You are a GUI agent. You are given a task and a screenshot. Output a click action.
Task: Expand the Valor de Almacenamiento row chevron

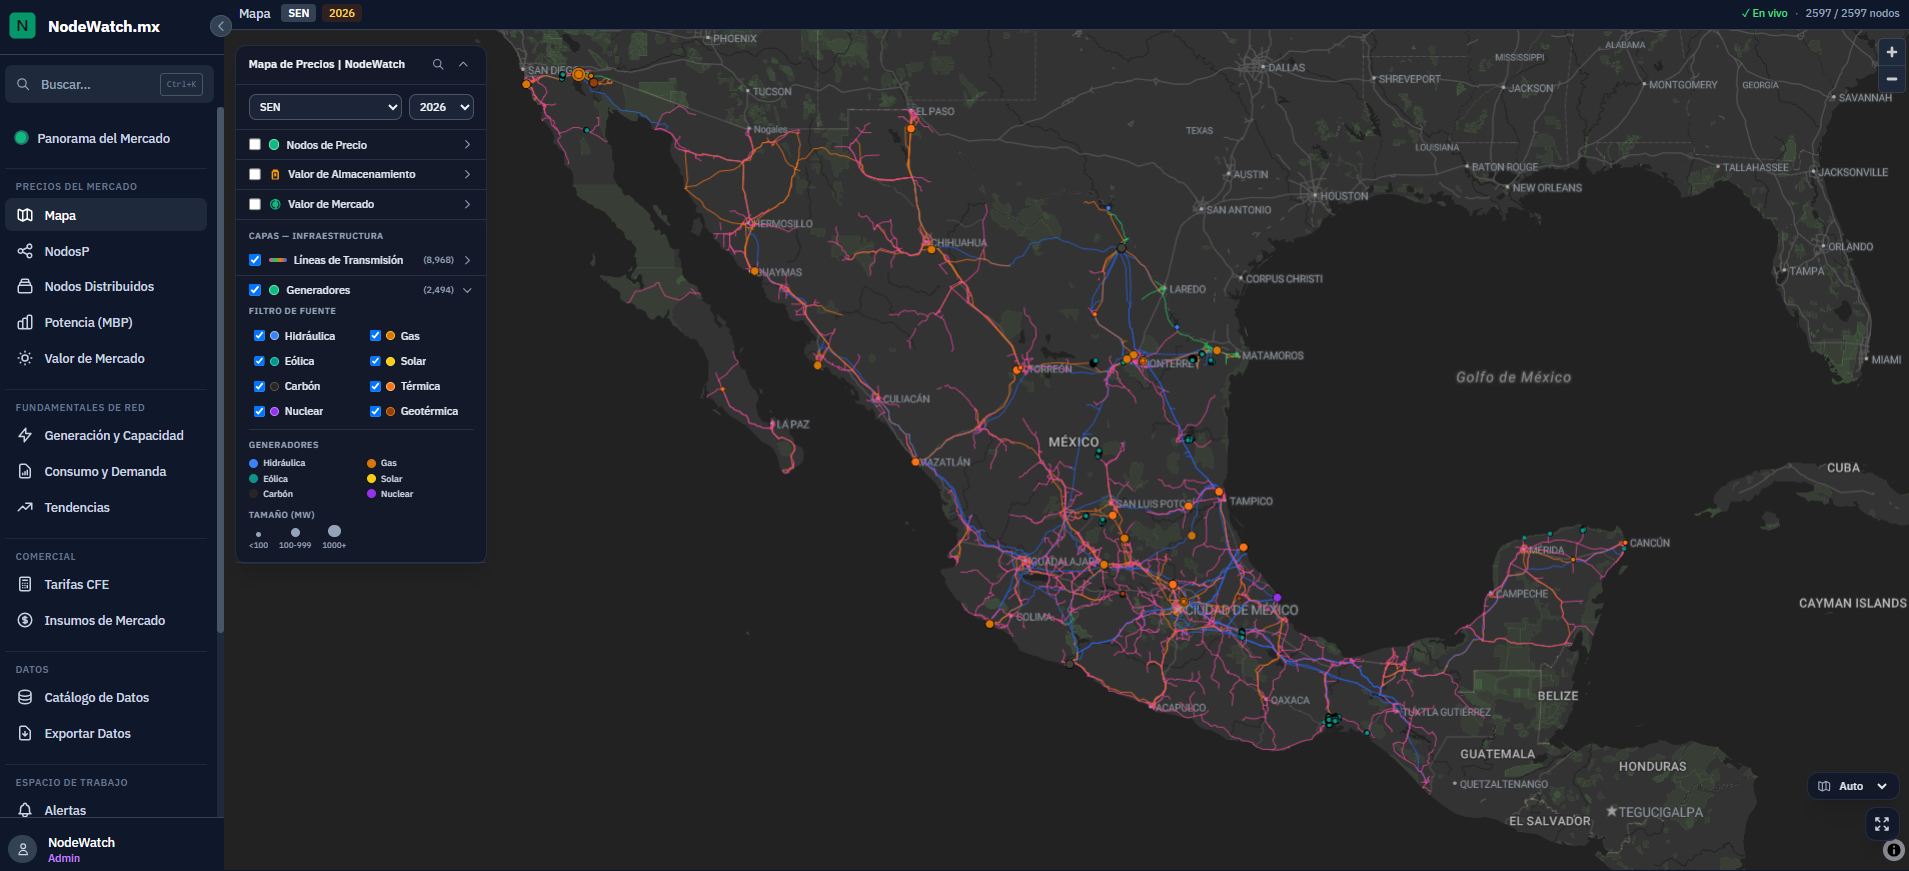(x=467, y=174)
